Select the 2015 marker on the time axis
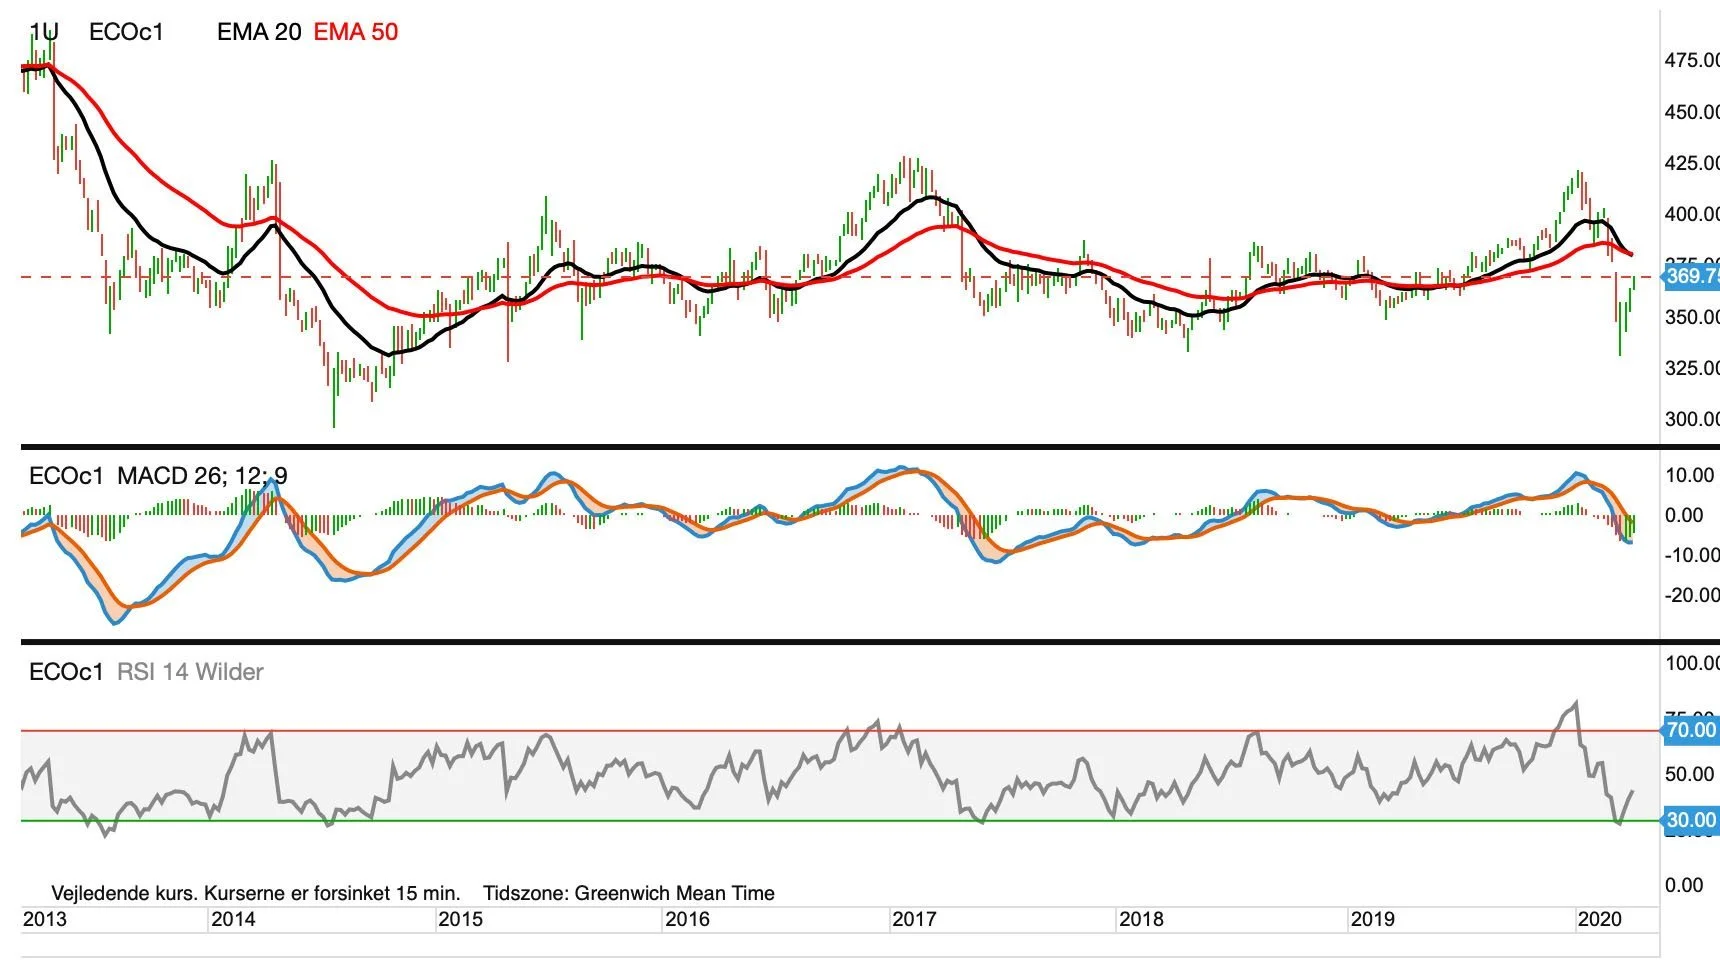The image size is (1720, 968). point(461,919)
